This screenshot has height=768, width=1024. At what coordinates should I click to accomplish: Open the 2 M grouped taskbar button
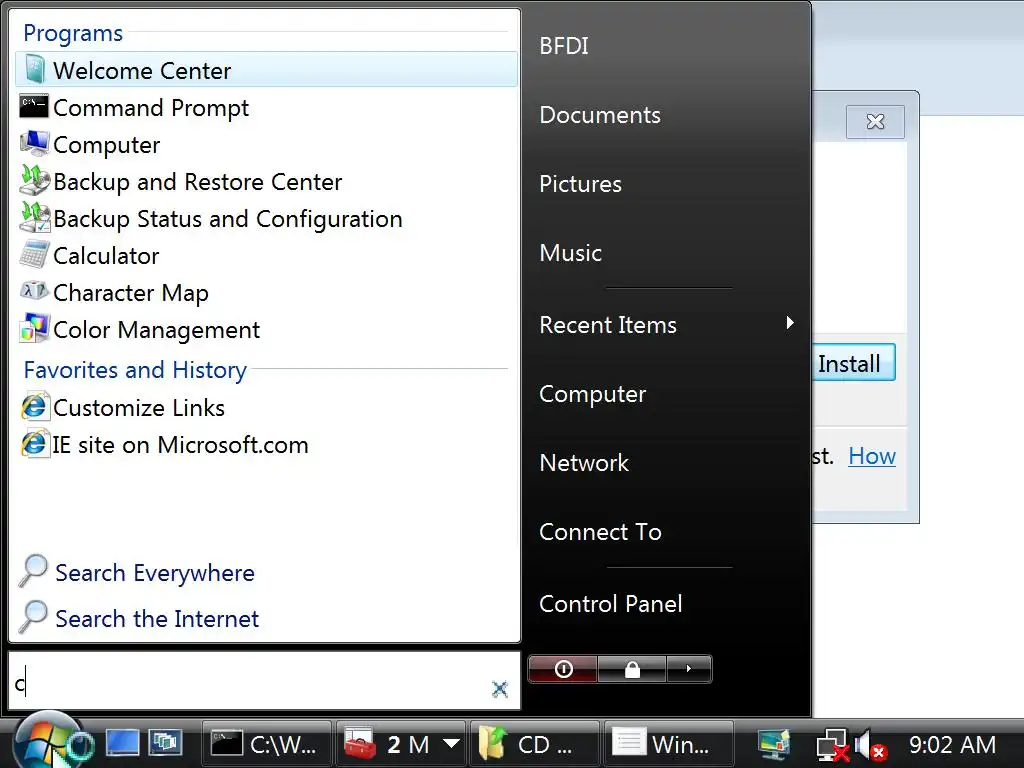(401, 744)
